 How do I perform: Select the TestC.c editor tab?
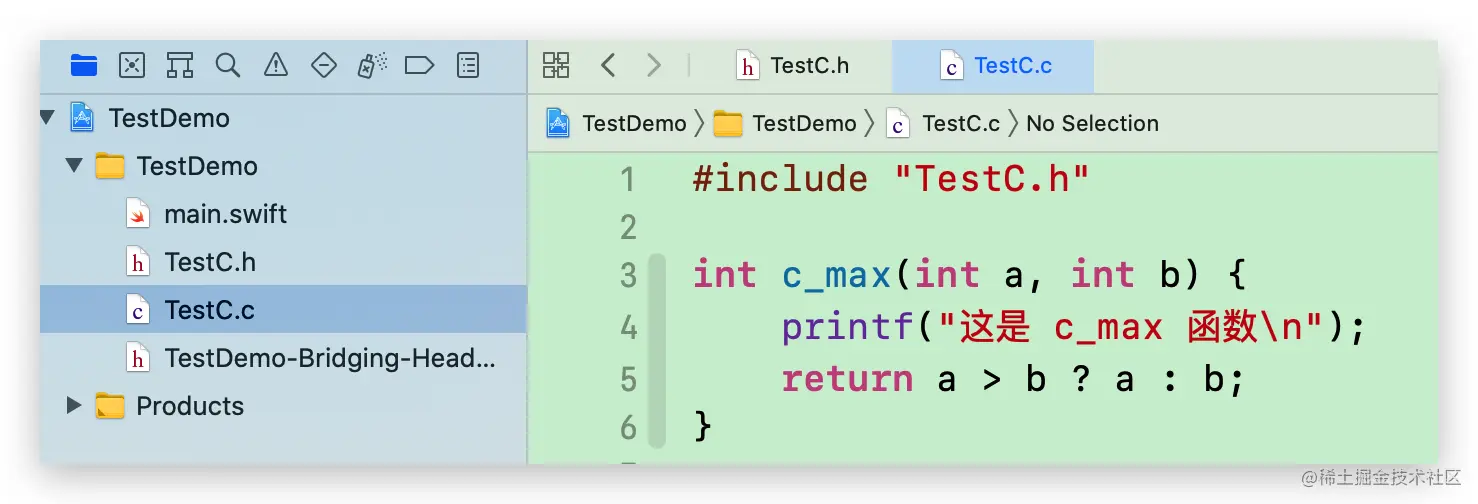[x=993, y=66]
